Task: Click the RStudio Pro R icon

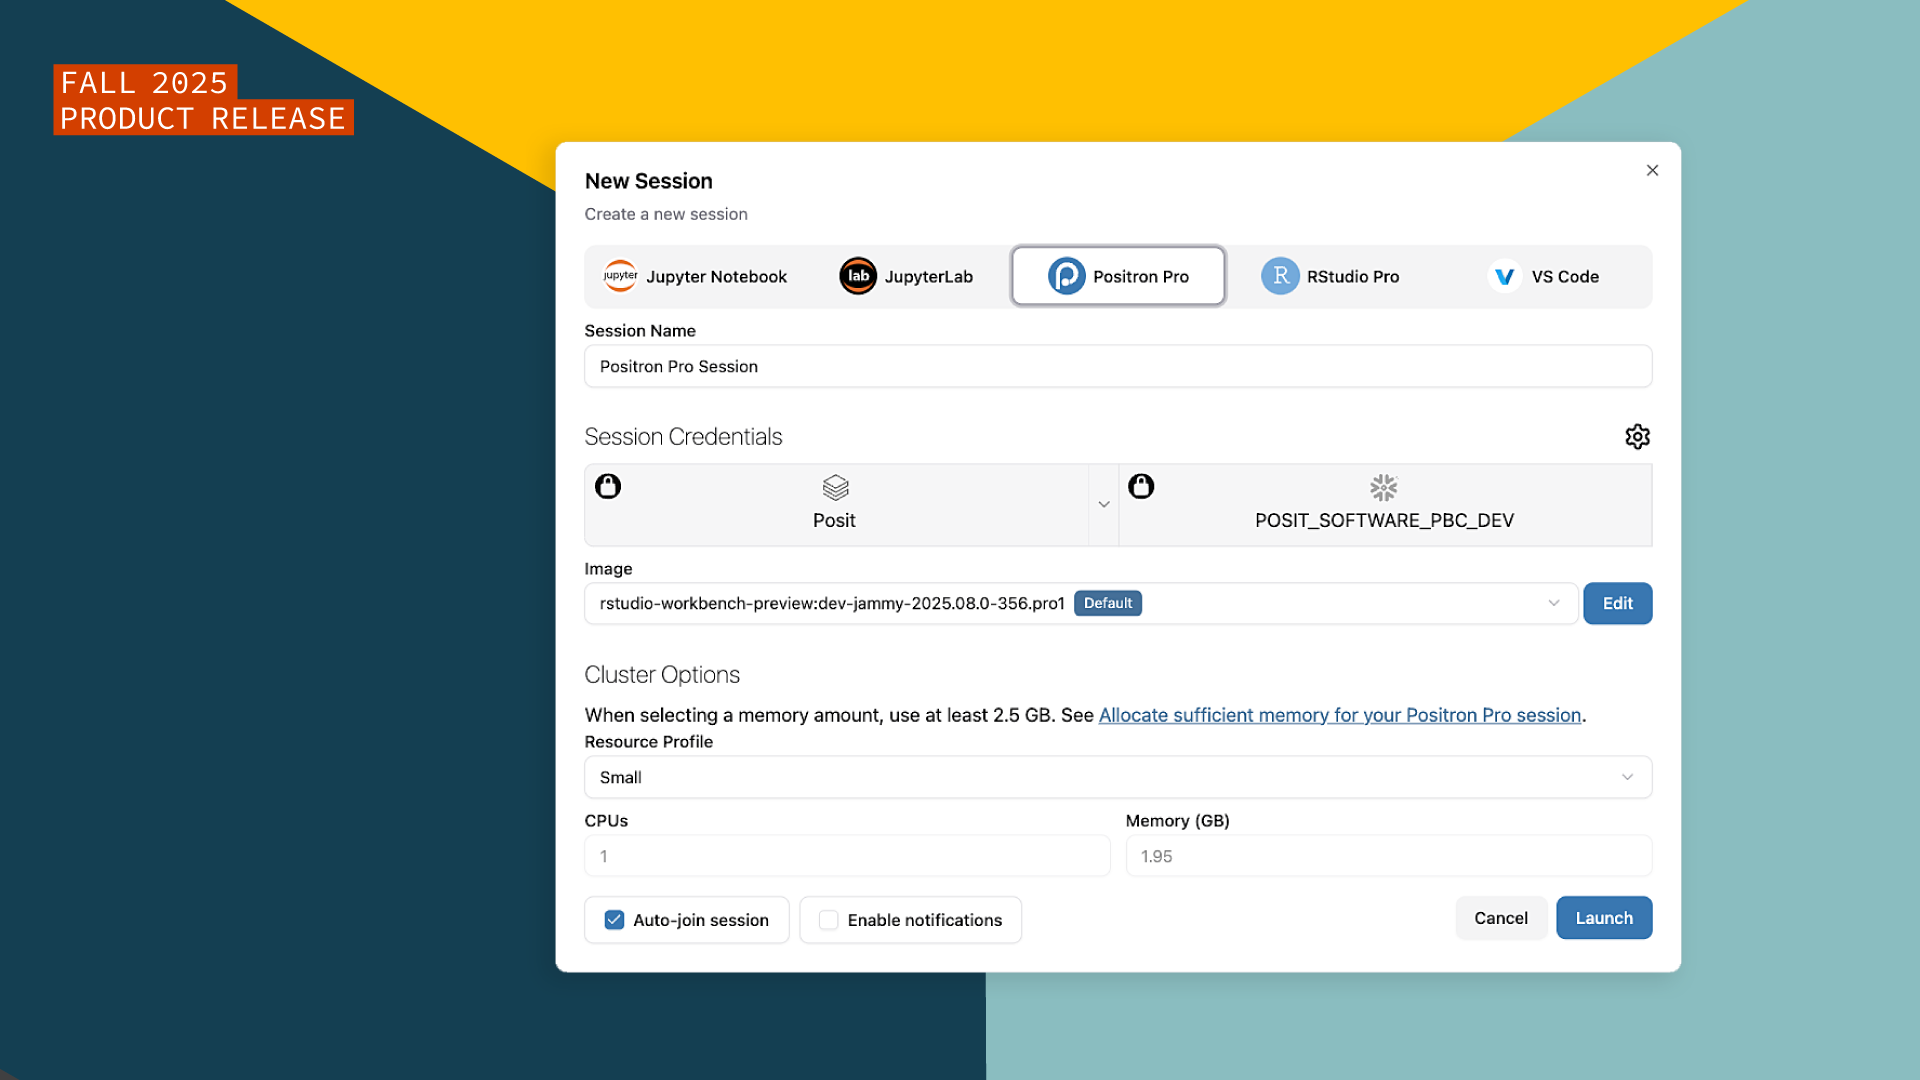Action: coord(1280,276)
